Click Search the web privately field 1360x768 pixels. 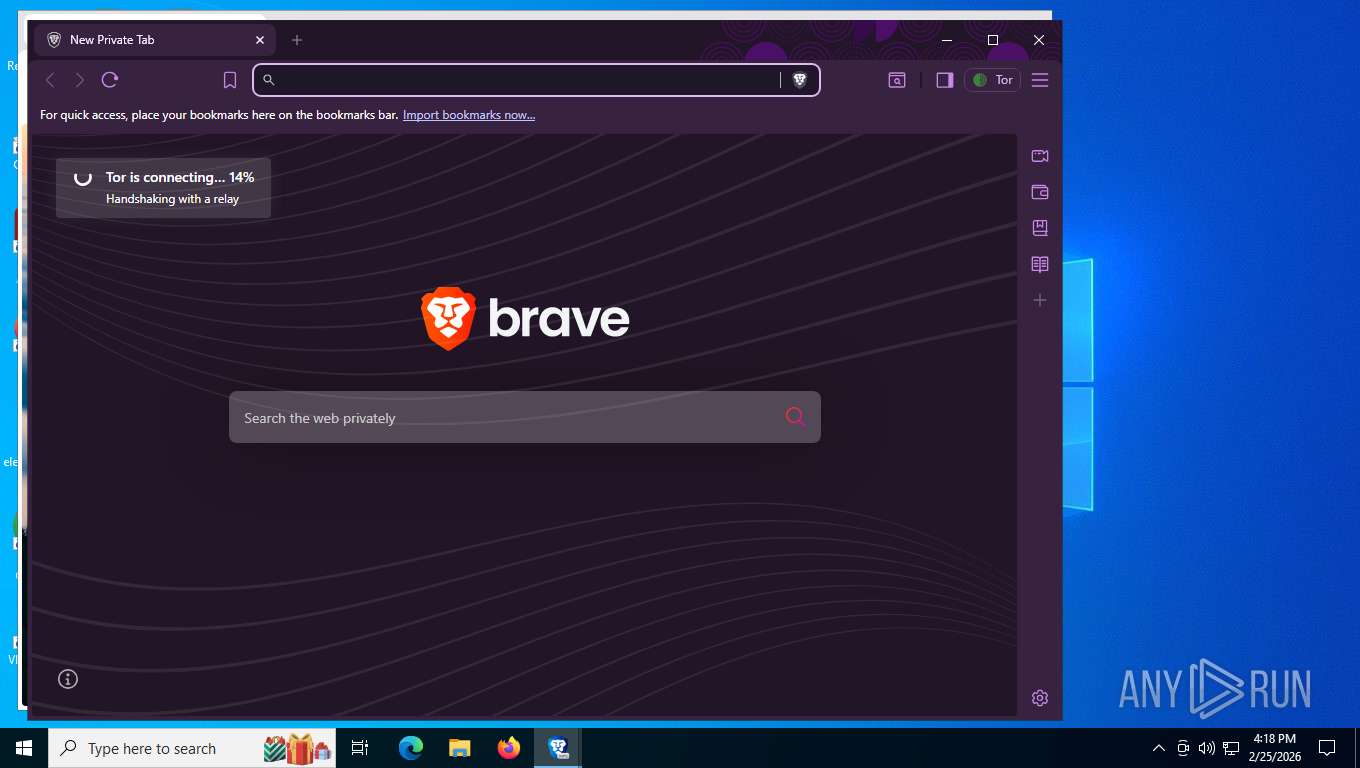(525, 417)
